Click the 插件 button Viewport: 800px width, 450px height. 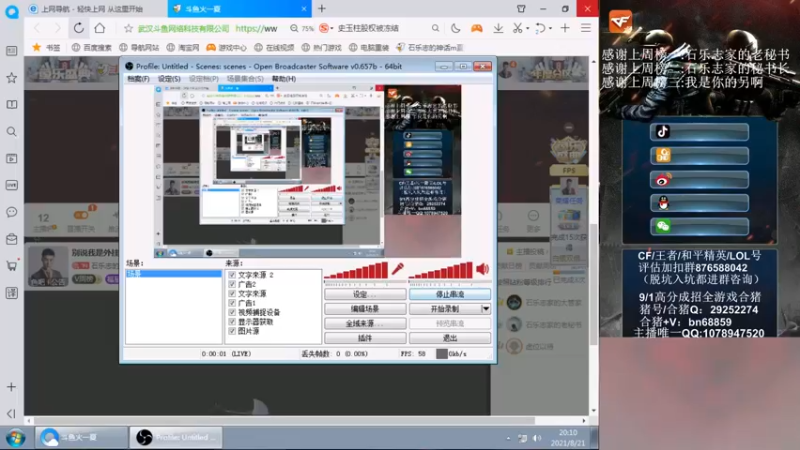pos(365,338)
